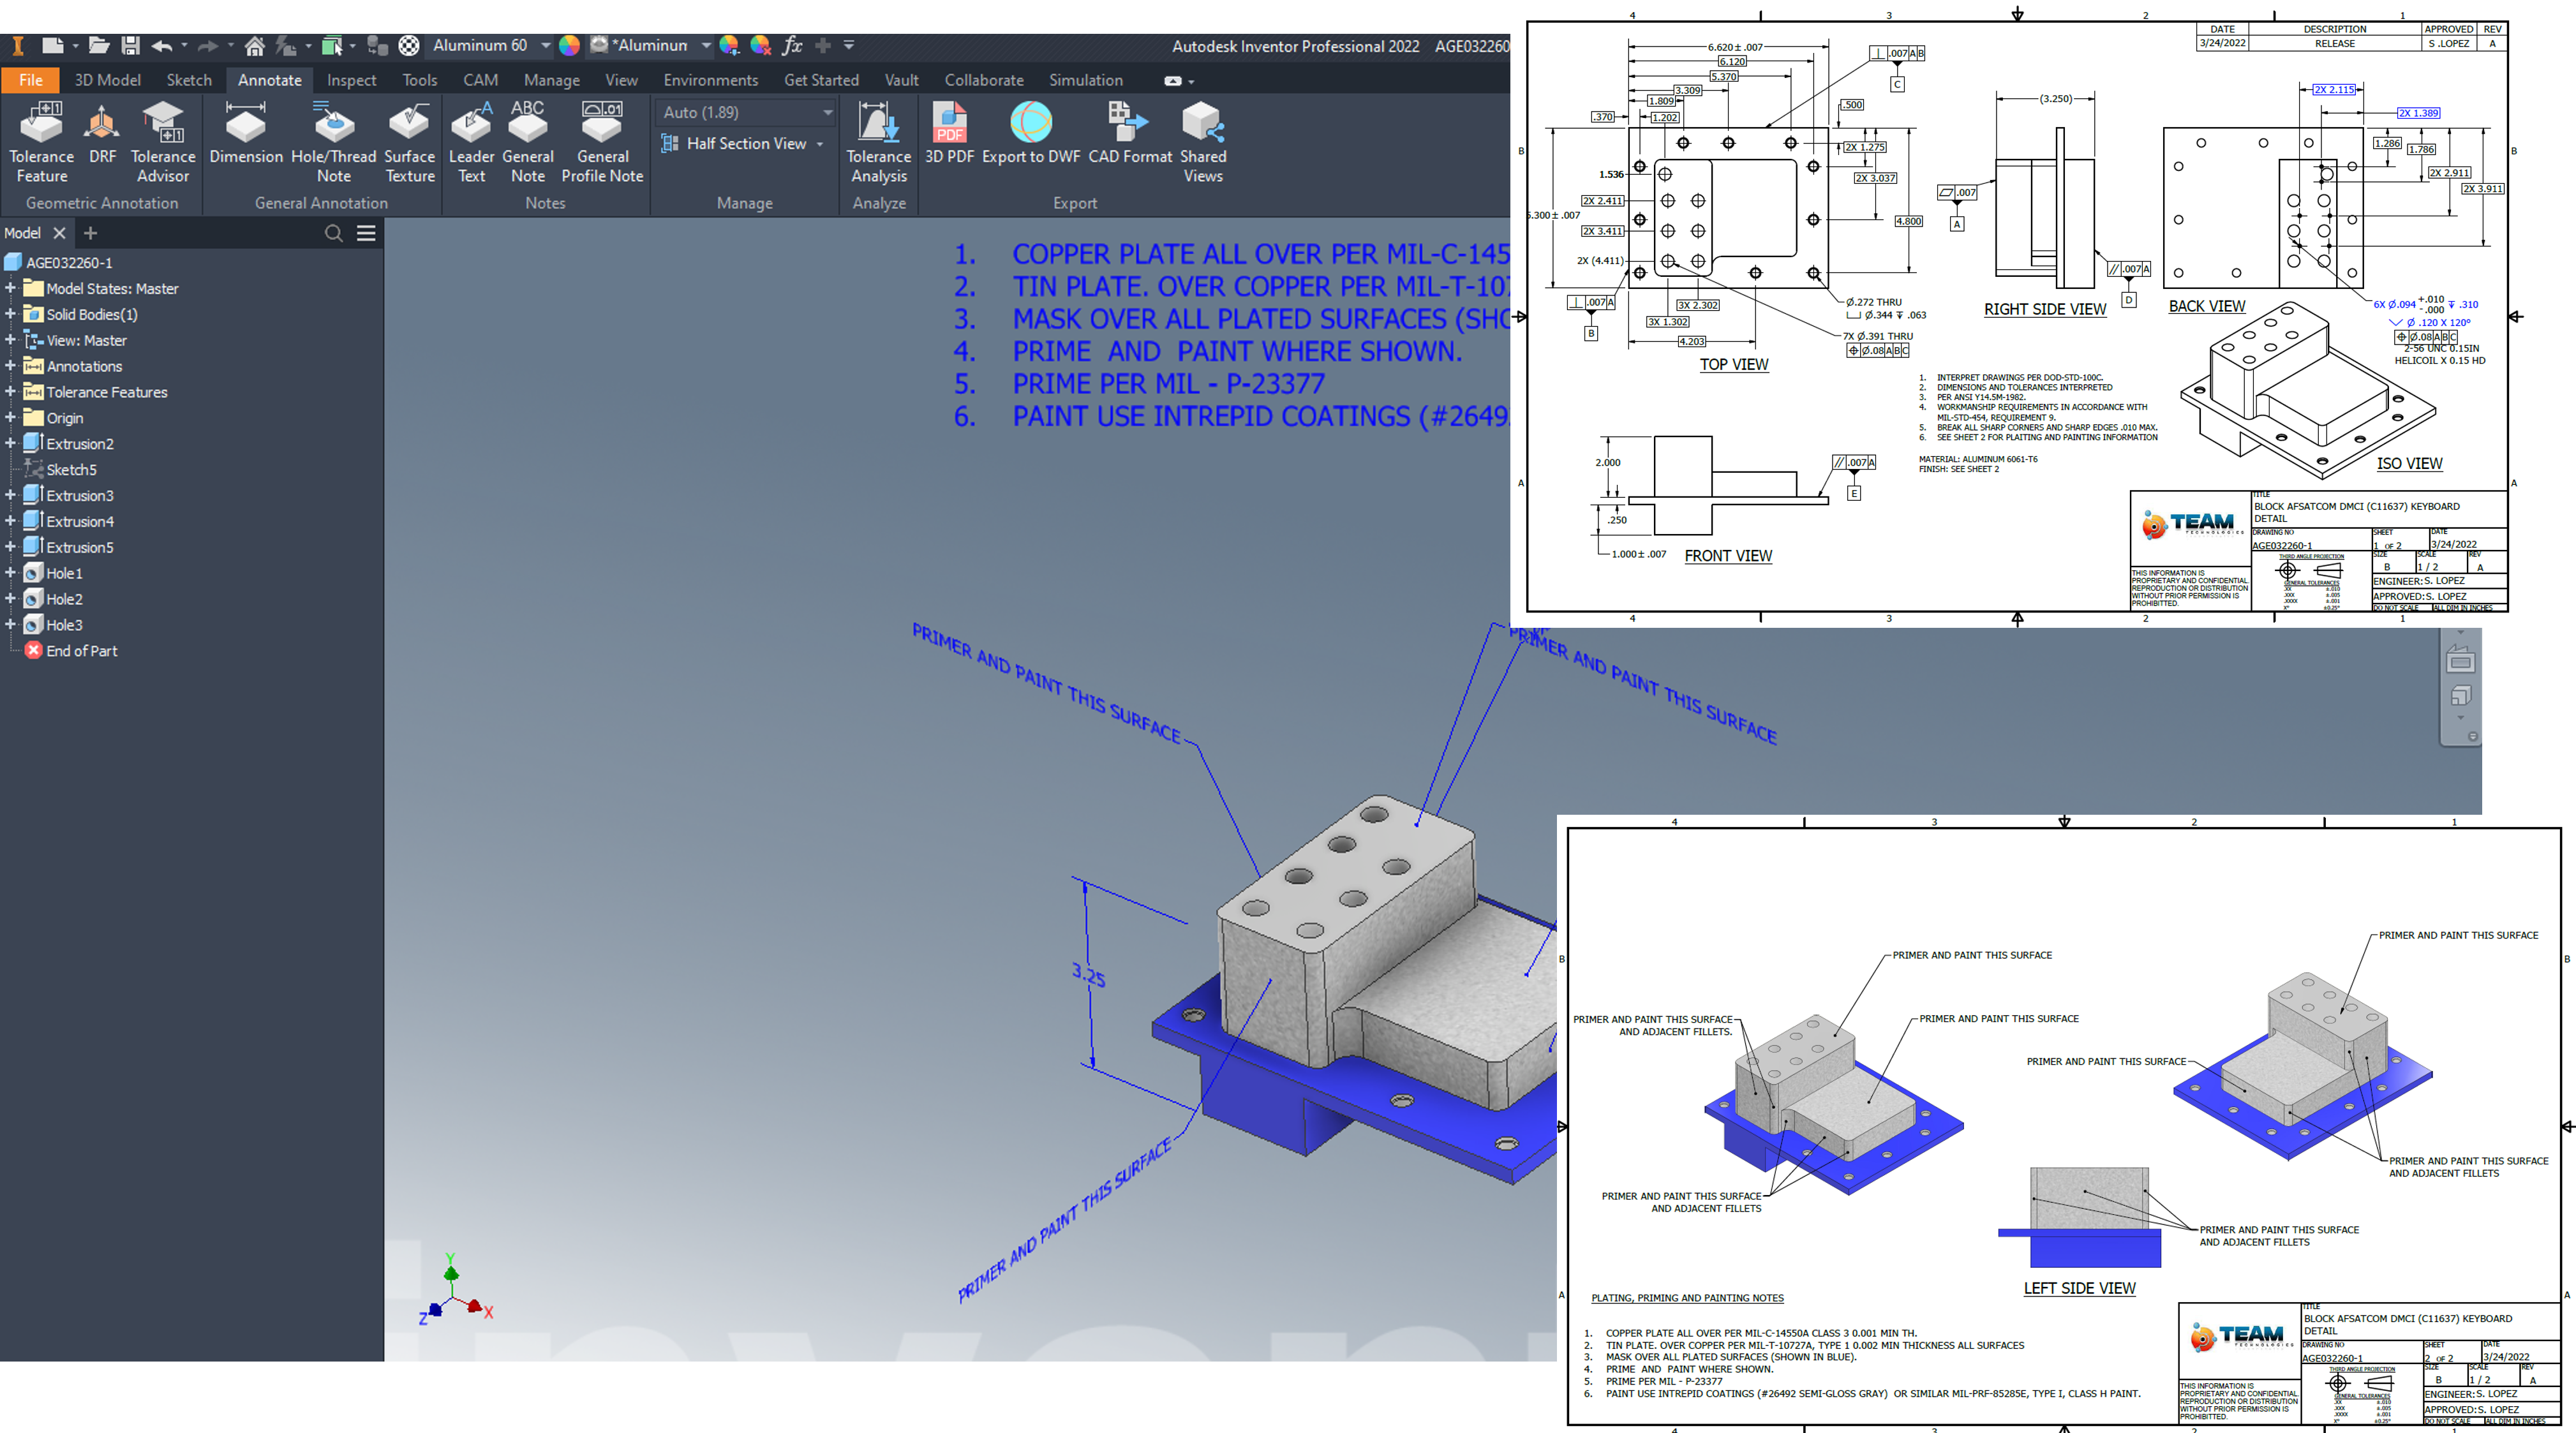The width and height of the screenshot is (2576, 1433).
Task: Expand quick access toolbar customize arrow
Action: (849, 45)
